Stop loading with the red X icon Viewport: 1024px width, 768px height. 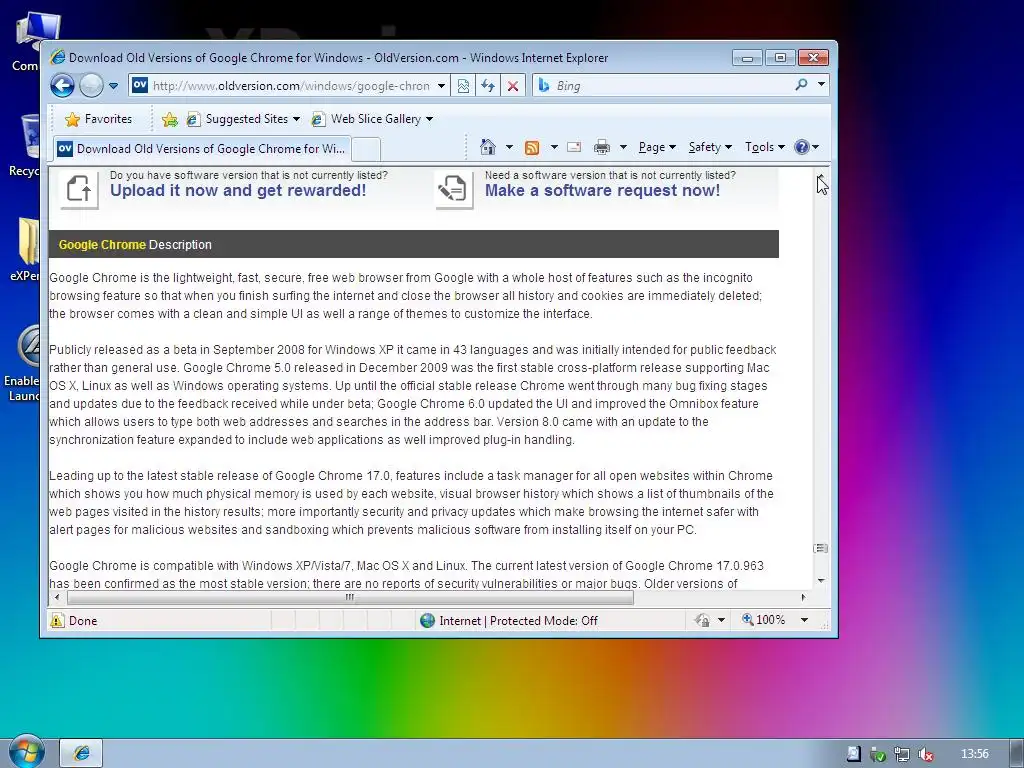point(513,86)
